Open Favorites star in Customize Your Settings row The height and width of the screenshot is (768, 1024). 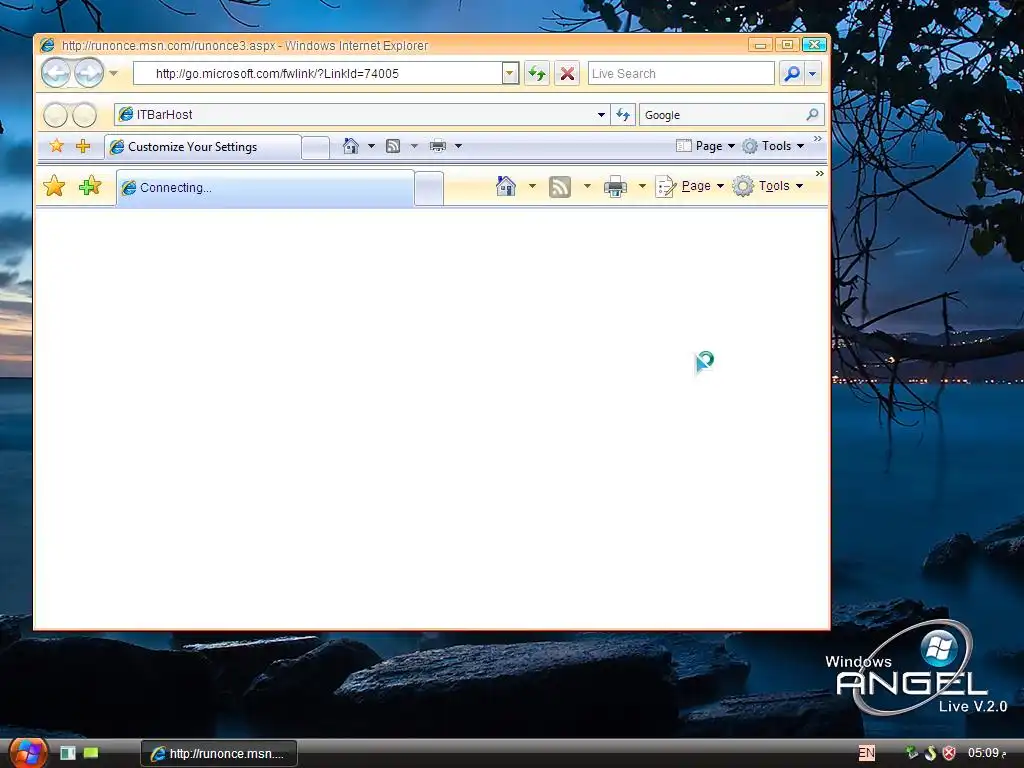(x=57, y=146)
